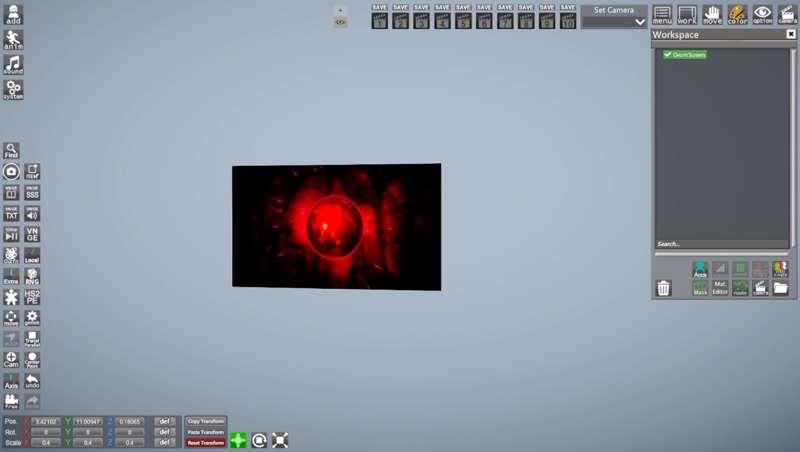
Task: Click the Center Axis icon
Action: 32,360
